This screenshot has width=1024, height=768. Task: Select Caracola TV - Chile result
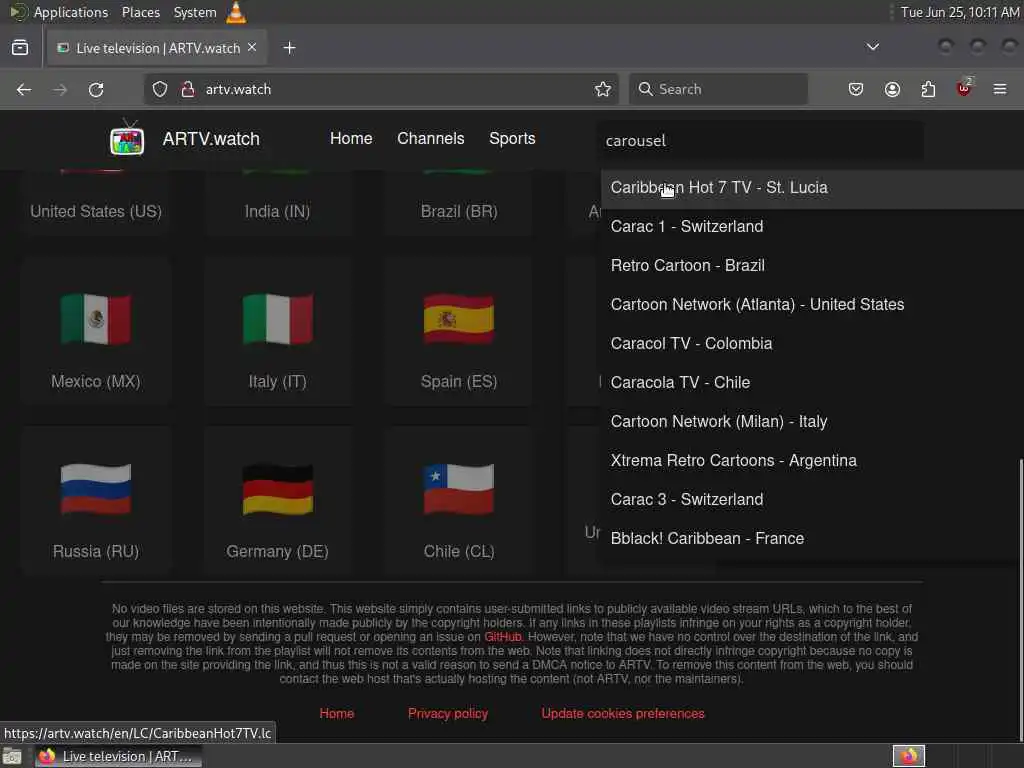812,383
